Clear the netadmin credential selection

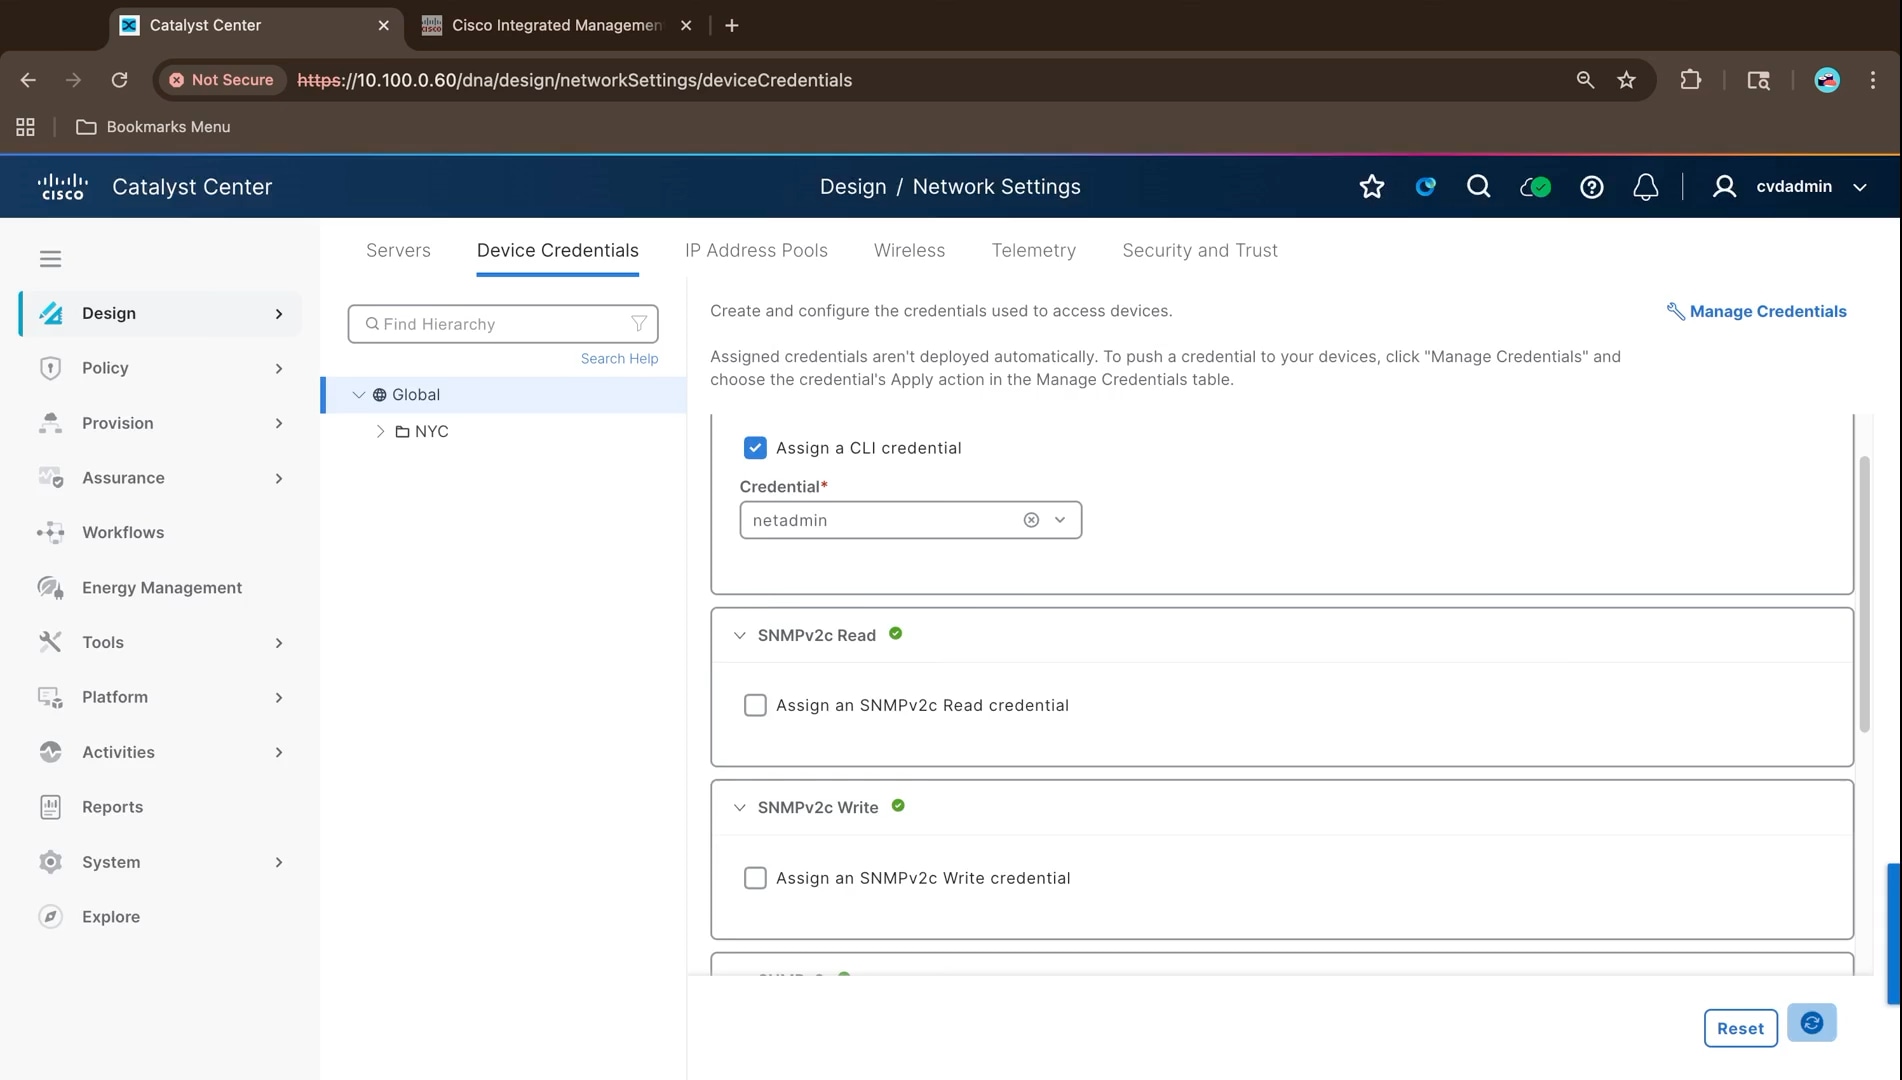tap(1031, 520)
